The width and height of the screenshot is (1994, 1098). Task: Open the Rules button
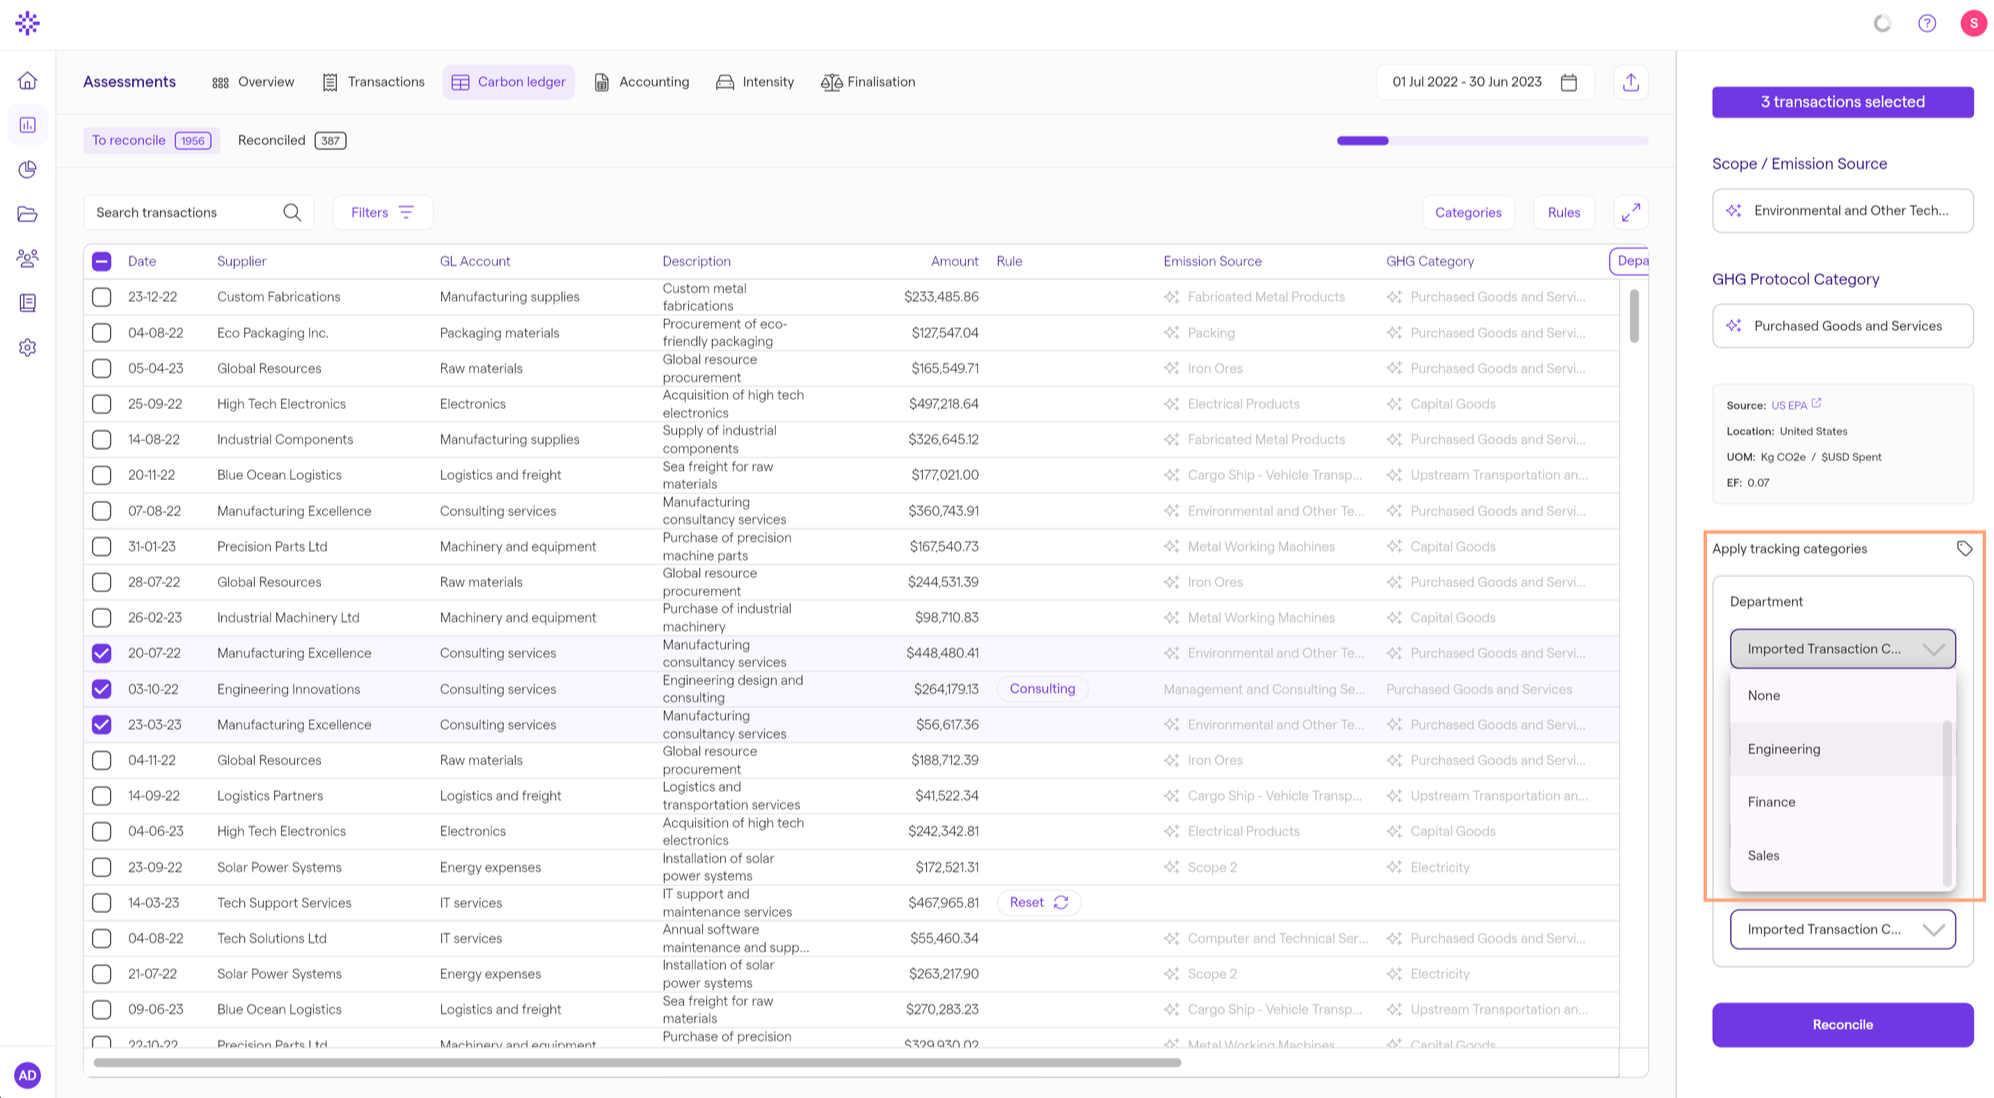[x=1564, y=212]
